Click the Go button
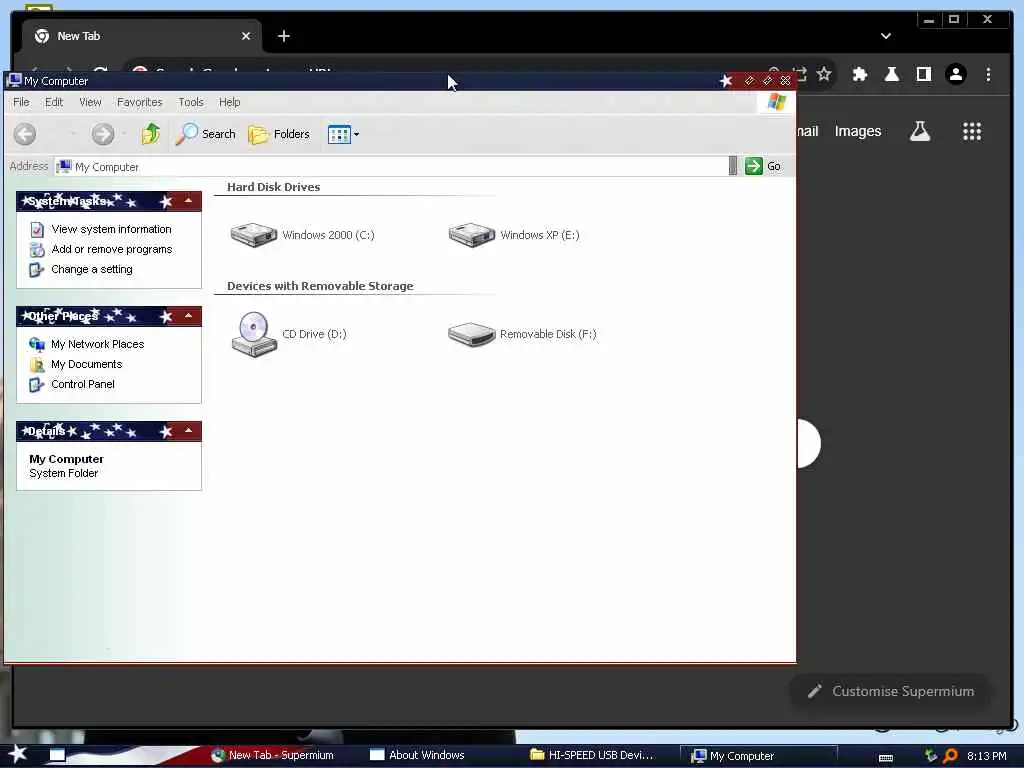Screen dimensions: 1024x768 point(763,166)
